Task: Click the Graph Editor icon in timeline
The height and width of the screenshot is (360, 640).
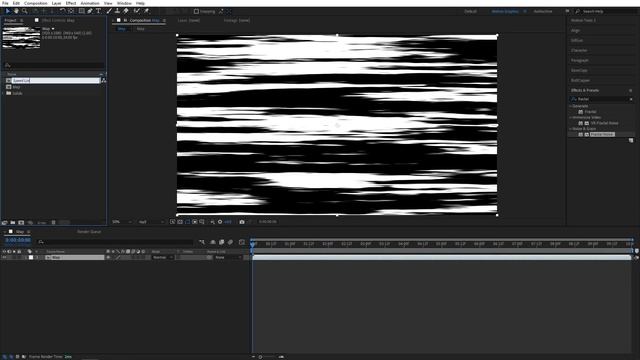Action: coord(242,242)
